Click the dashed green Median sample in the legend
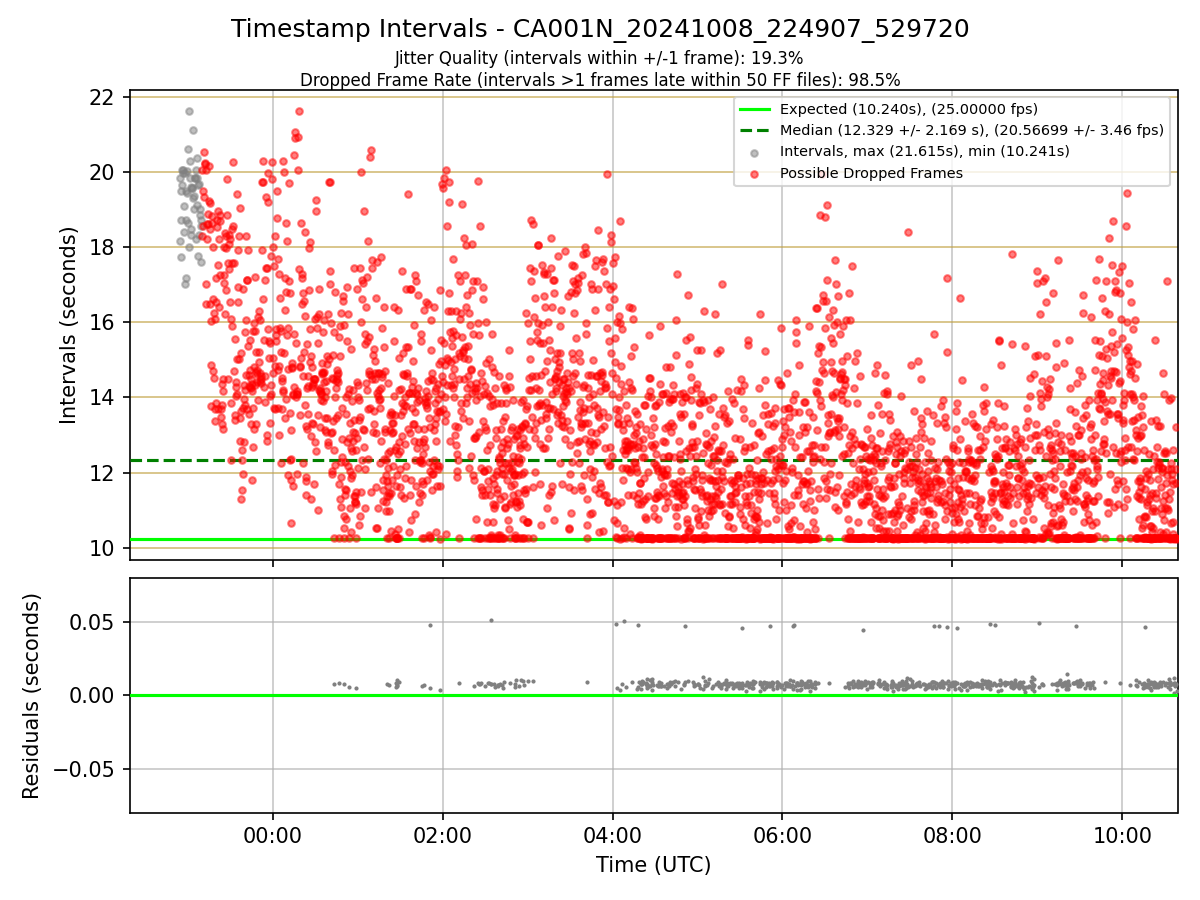1200x900 pixels. pyautogui.click(x=755, y=130)
